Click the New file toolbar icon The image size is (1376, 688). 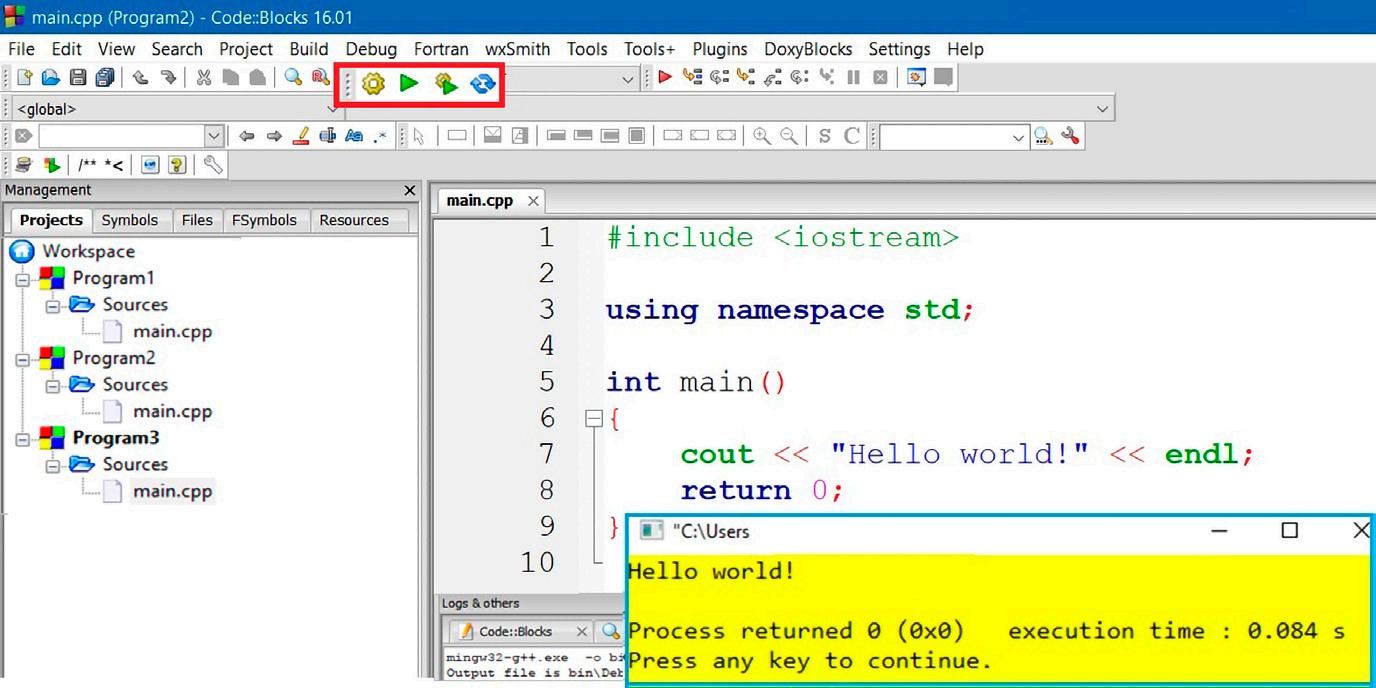(24, 78)
